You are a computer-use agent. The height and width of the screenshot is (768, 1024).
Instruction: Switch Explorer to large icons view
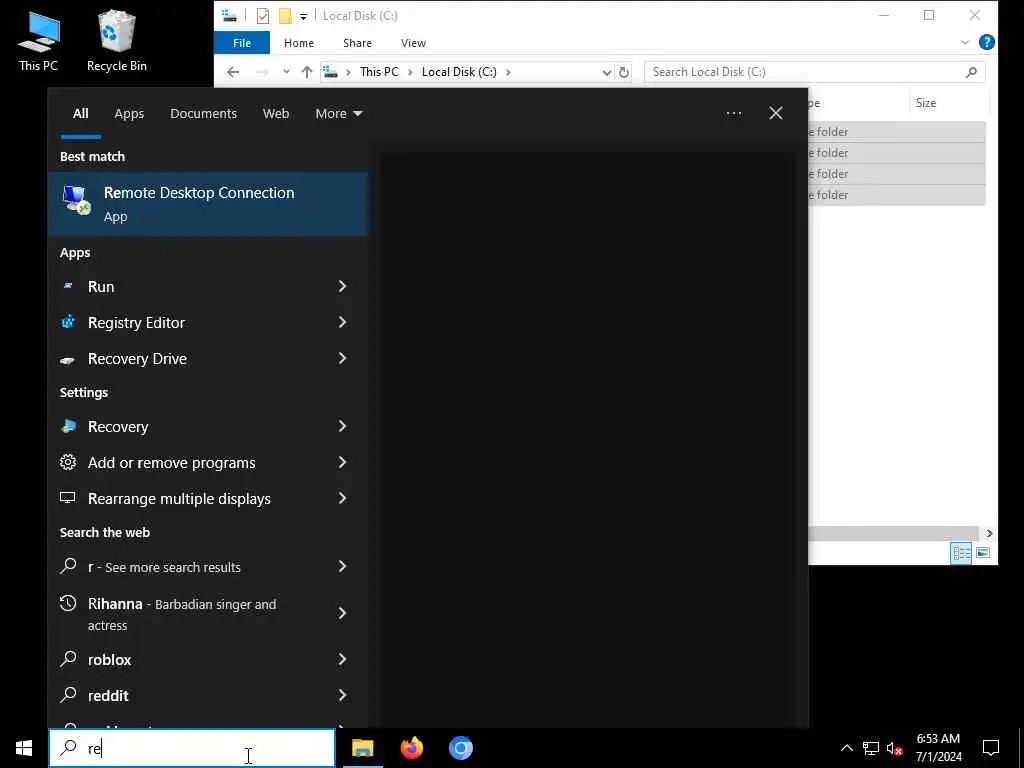[983, 553]
